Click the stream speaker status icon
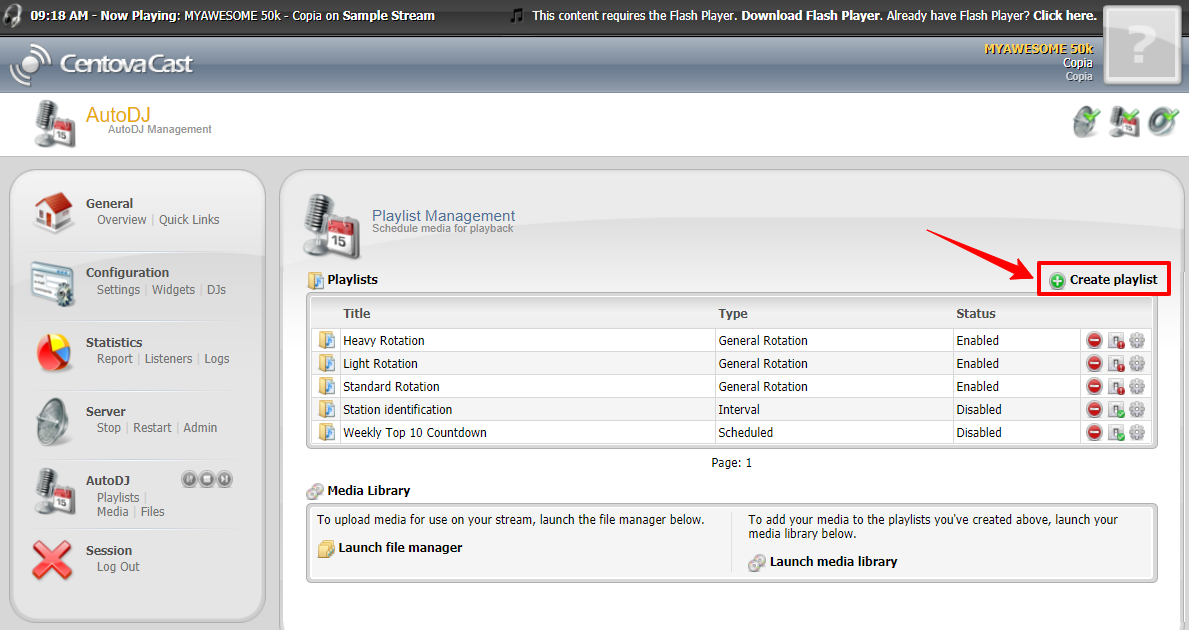Image resolution: width=1189 pixels, height=630 pixels. 1163,122
